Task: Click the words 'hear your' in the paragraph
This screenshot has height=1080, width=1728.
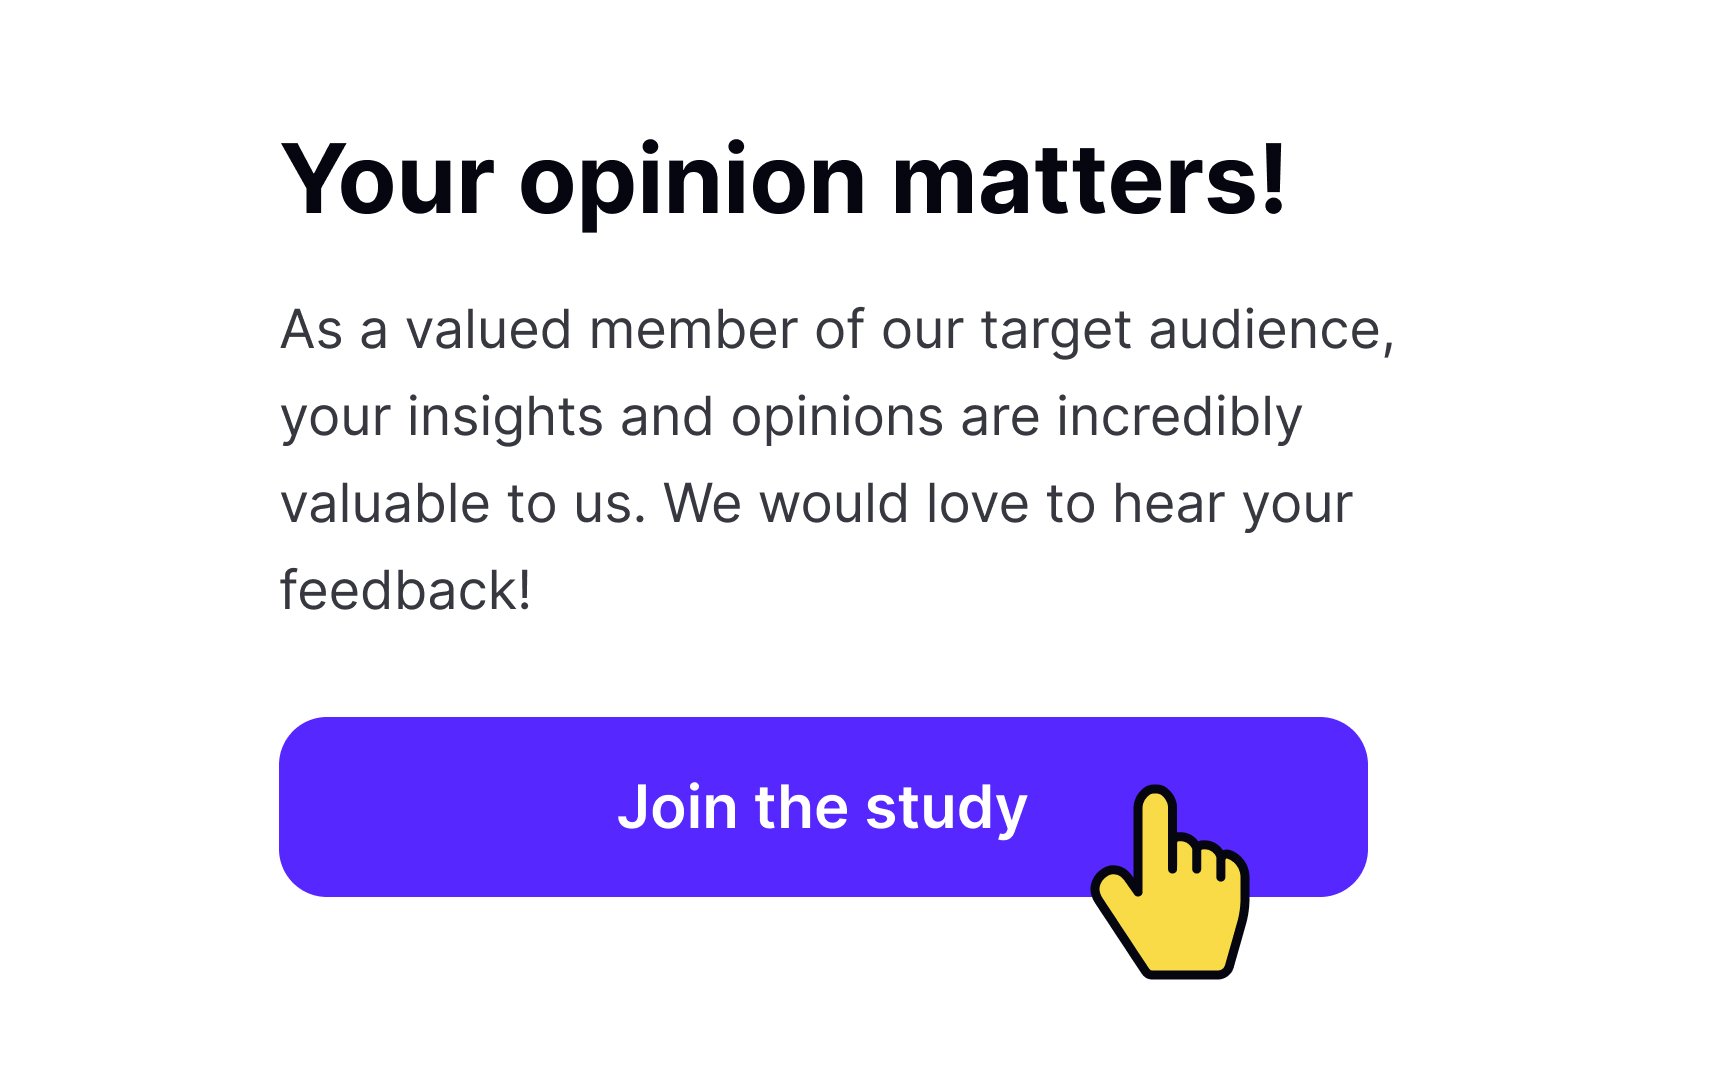Action: coord(1232,506)
